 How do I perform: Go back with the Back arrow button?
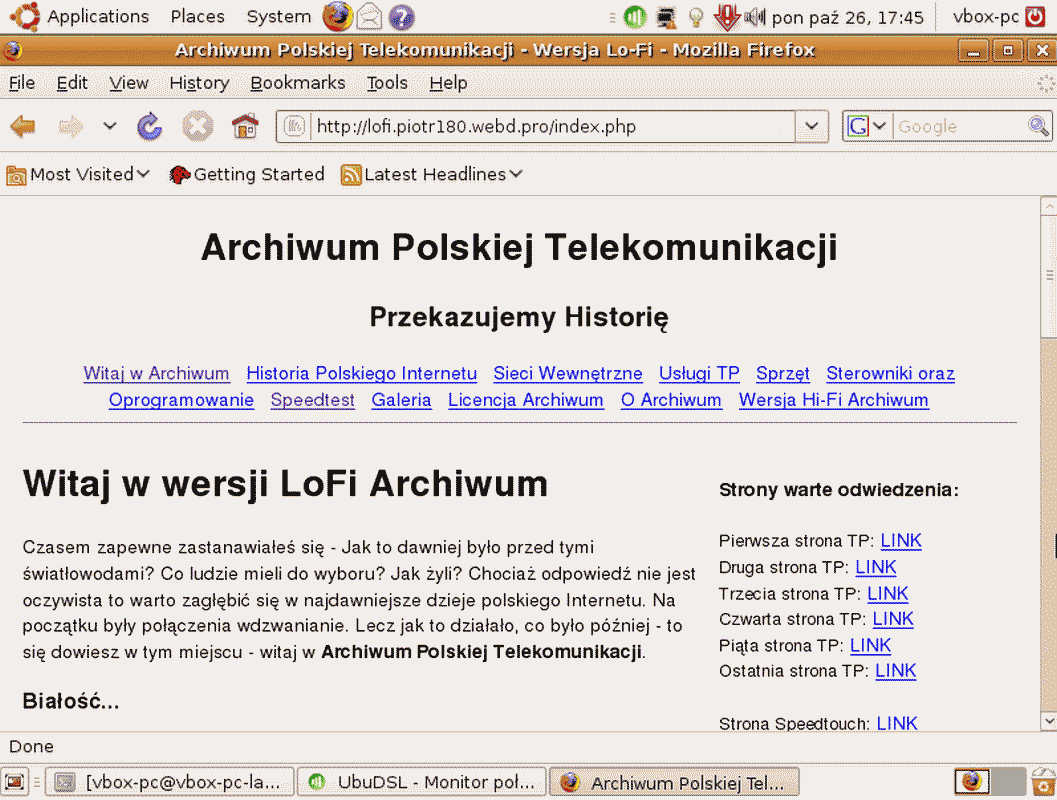pos(24,126)
